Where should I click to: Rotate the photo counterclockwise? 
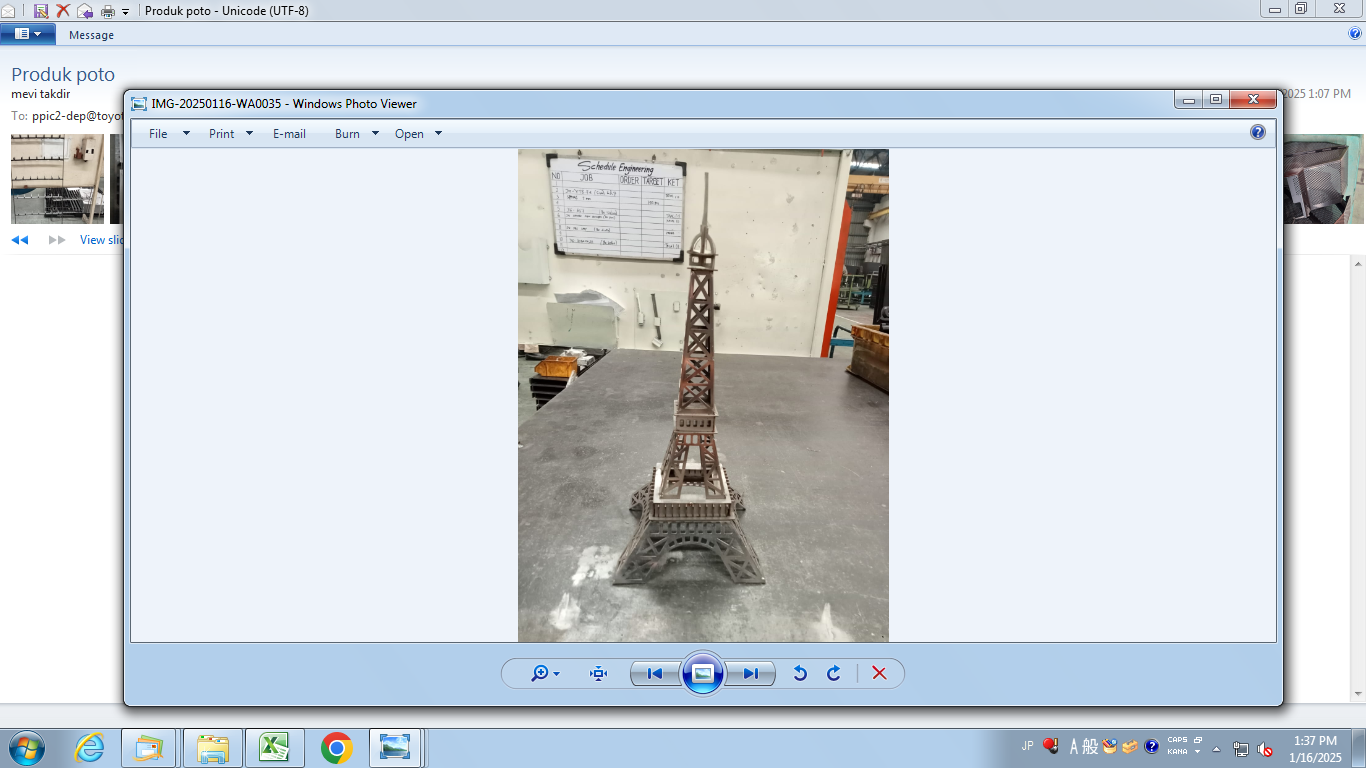click(x=800, y=673)
